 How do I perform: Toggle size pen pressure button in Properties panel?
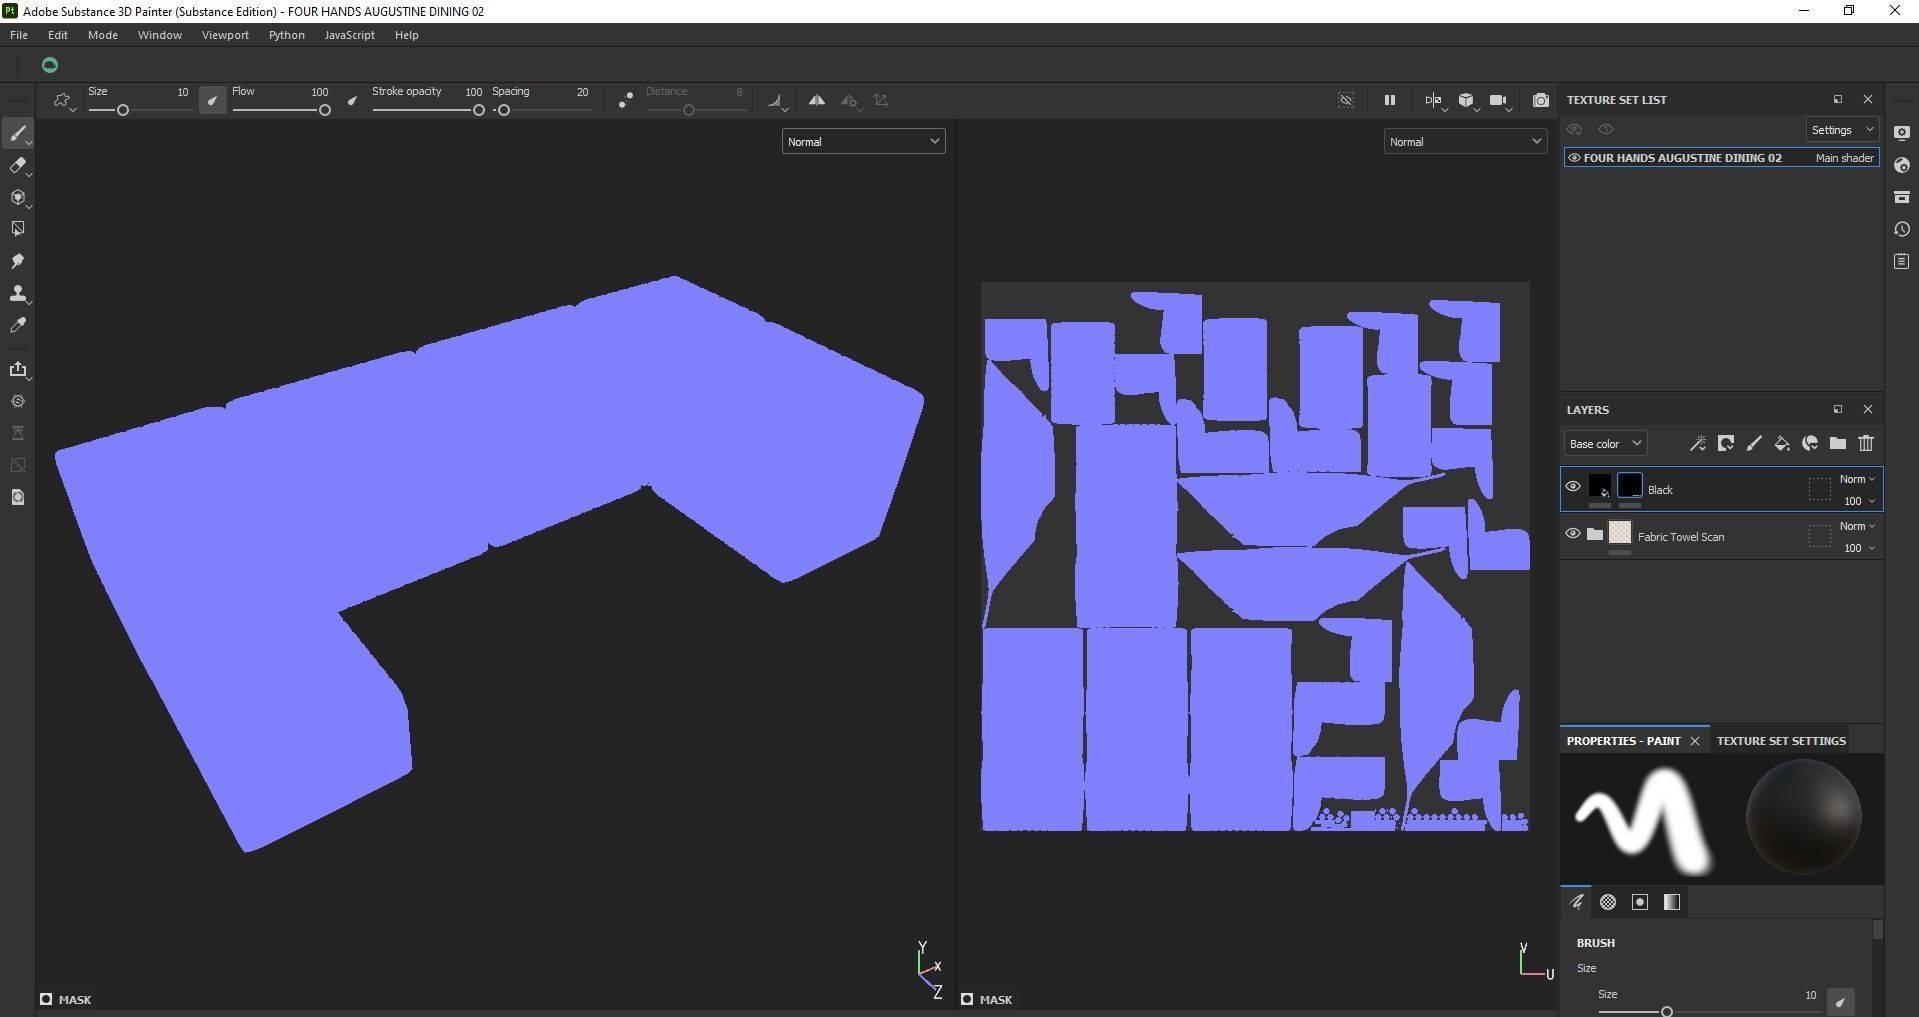tap(1840, 1001)
